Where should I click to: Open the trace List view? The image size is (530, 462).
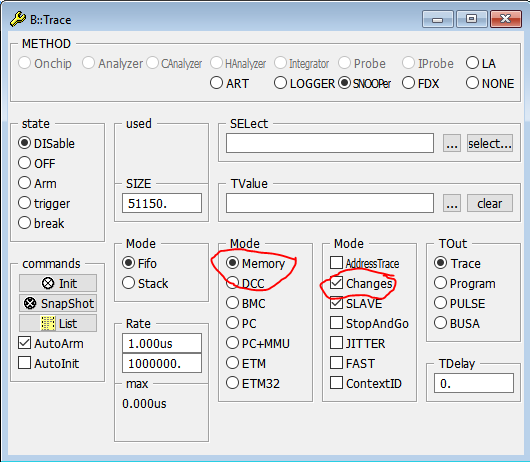(58, 323)
